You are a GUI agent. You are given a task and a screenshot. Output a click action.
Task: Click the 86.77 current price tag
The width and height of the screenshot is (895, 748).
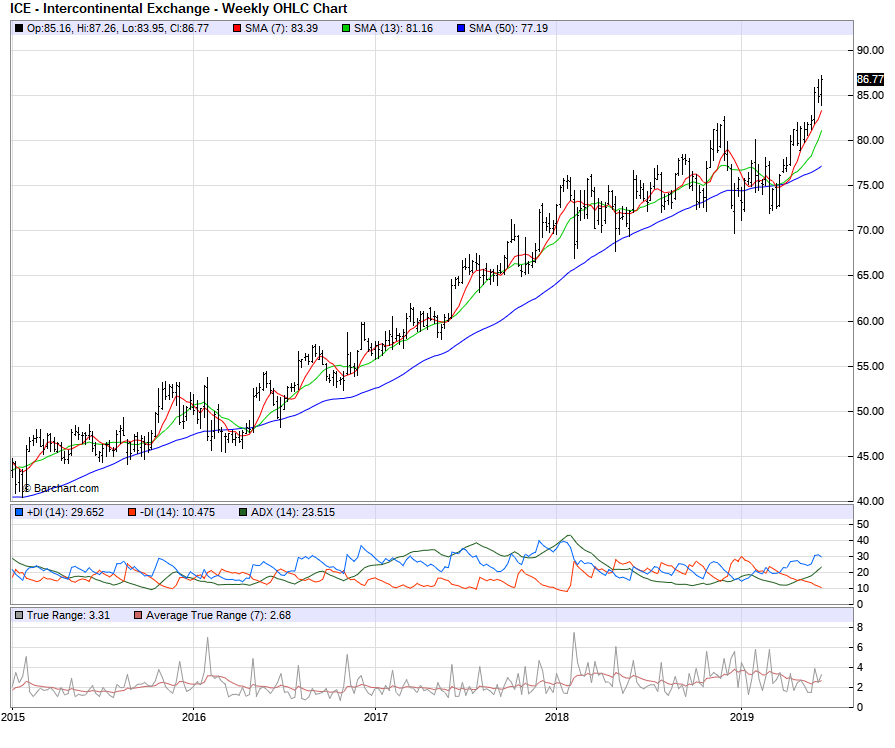tap(870, 79)
